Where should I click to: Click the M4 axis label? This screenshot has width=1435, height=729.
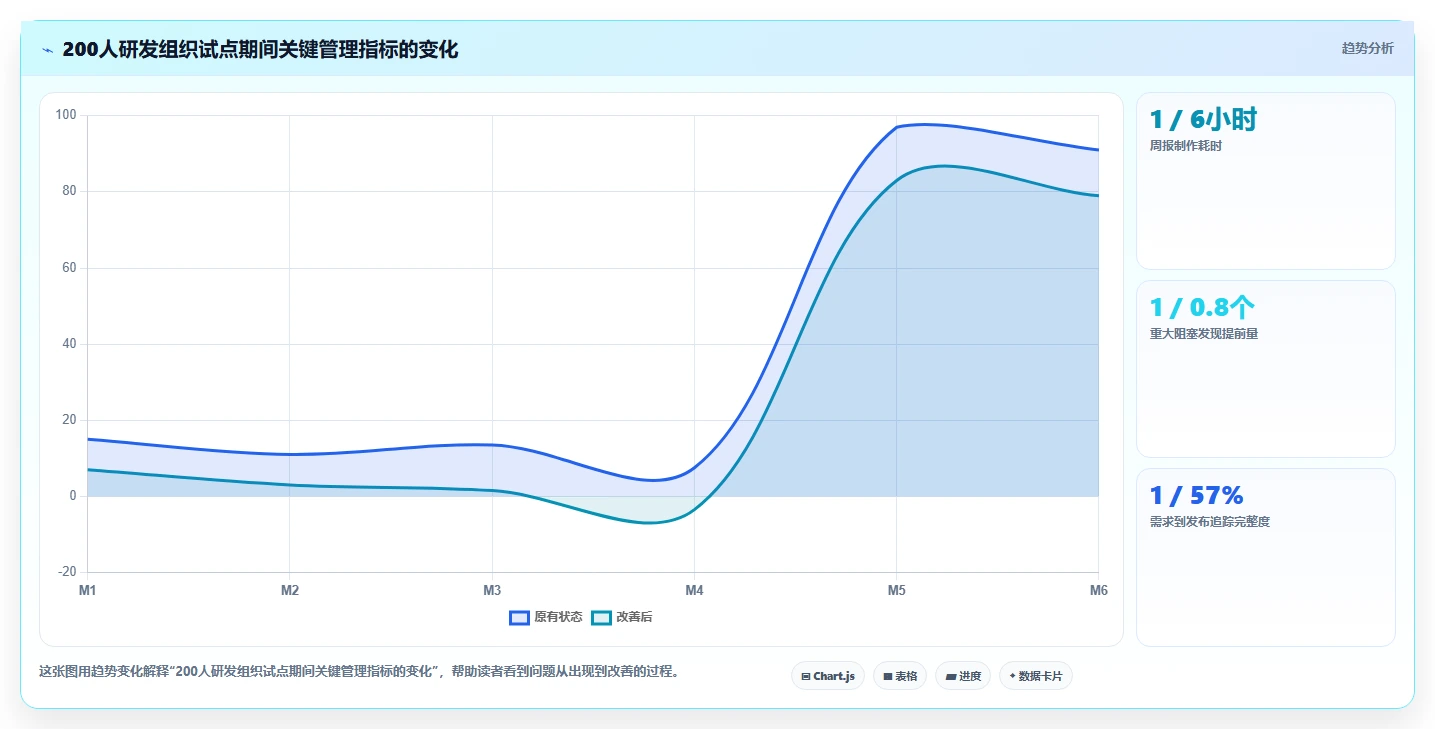tap(694, 591)
